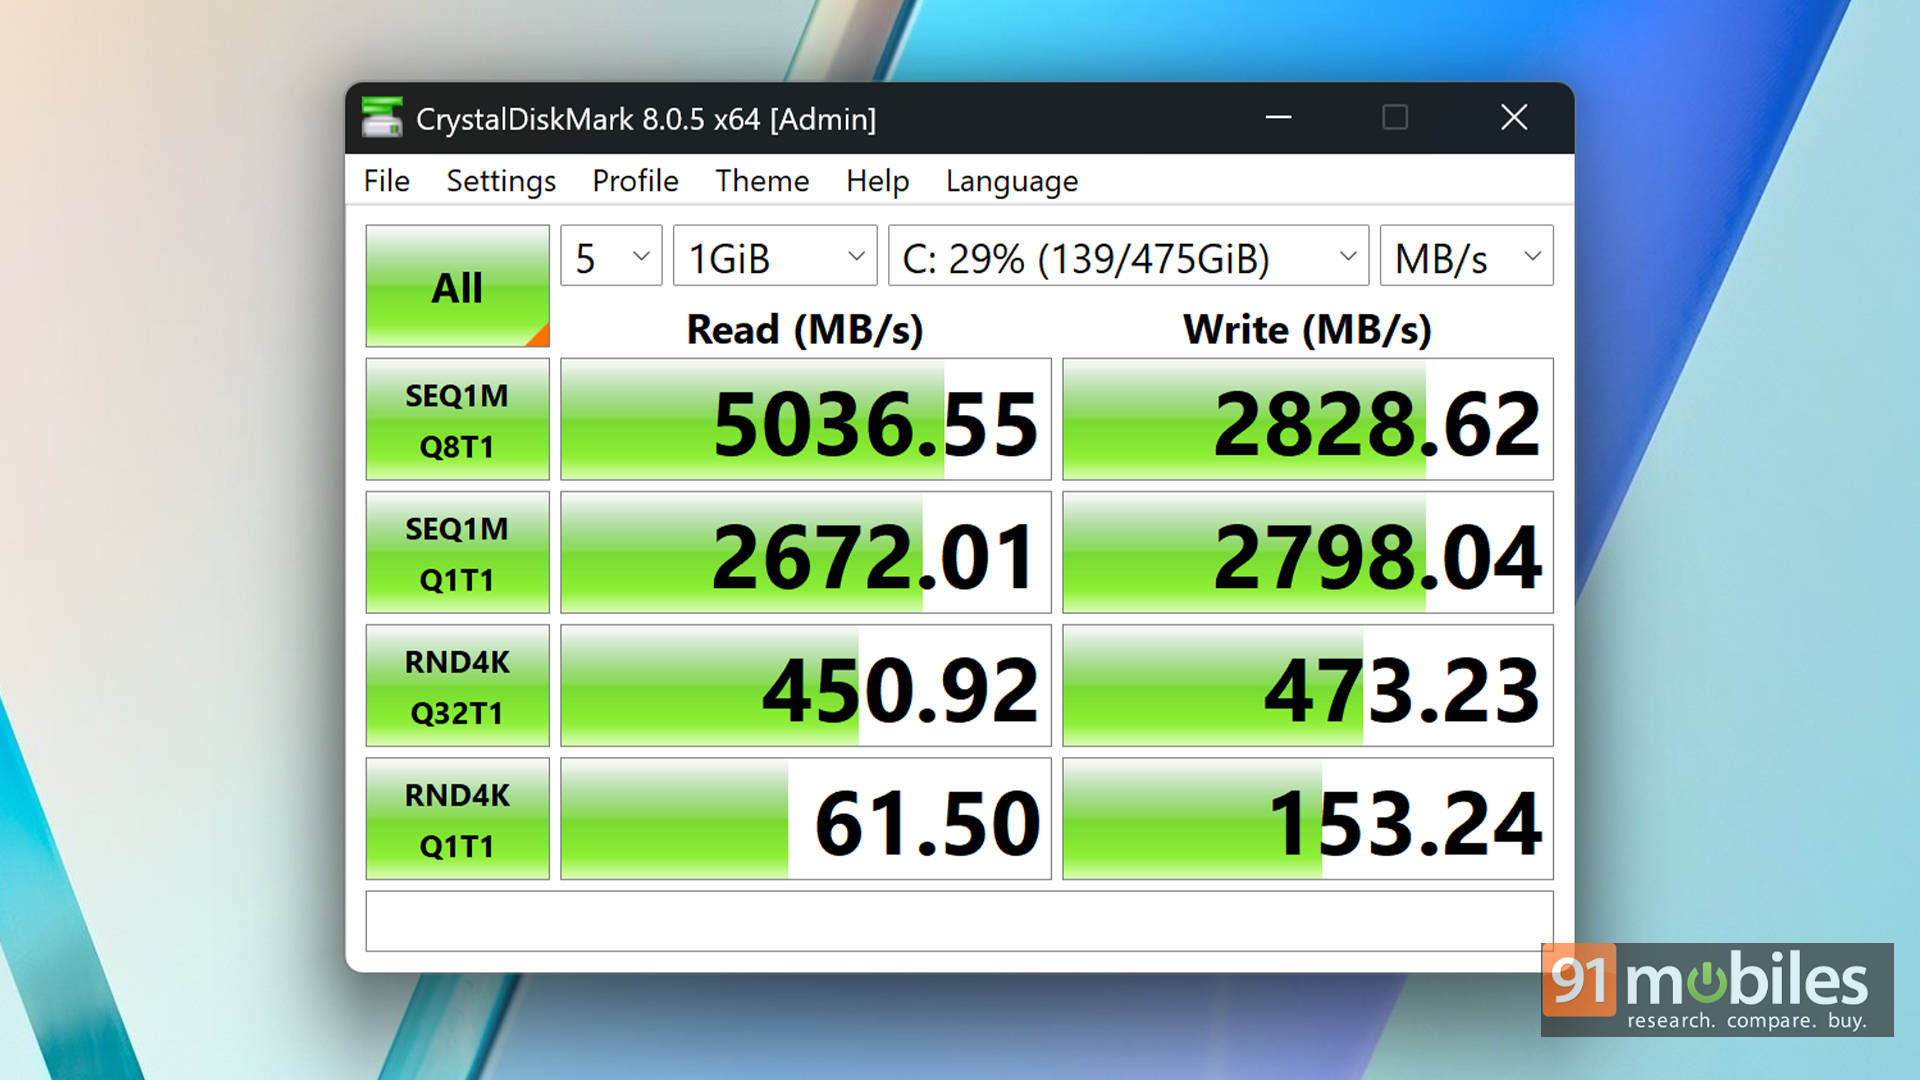
Task: Open the test size dropdown showing 1GiB
Action: click(775, 257)
